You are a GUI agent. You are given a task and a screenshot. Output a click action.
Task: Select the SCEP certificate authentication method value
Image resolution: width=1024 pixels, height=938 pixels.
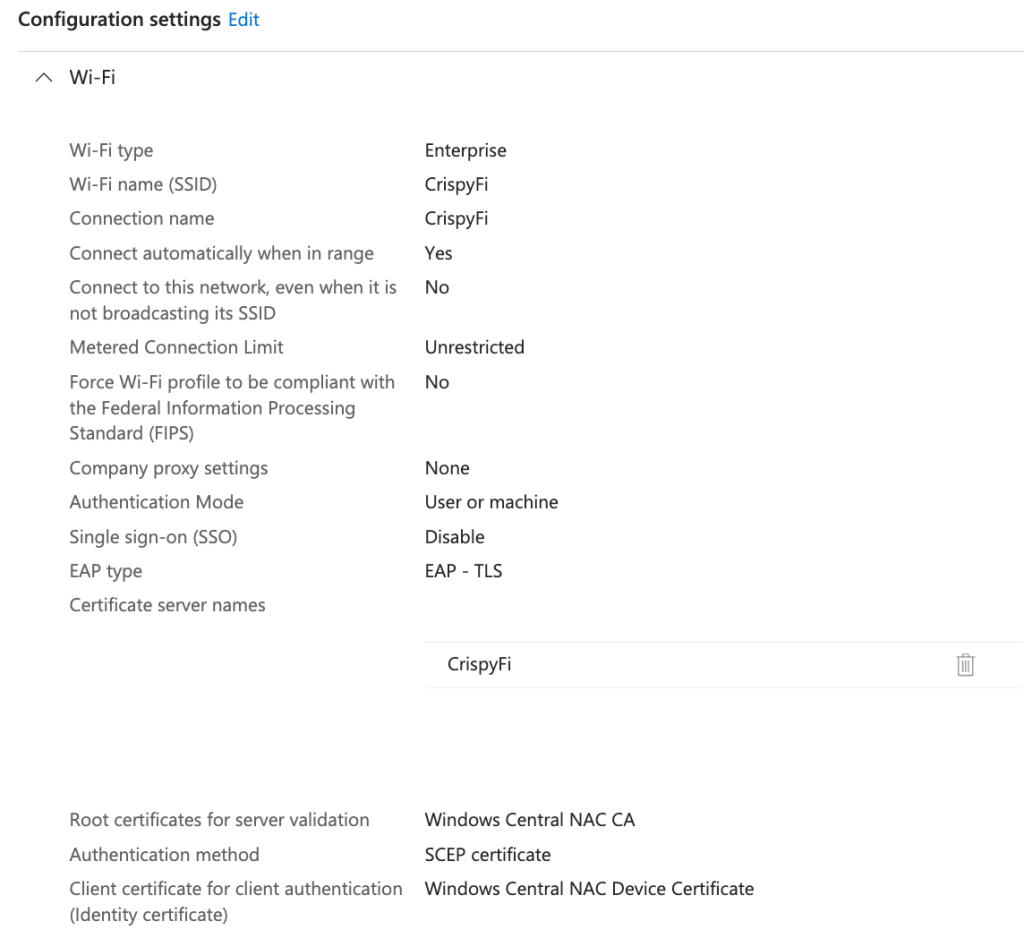487,855
